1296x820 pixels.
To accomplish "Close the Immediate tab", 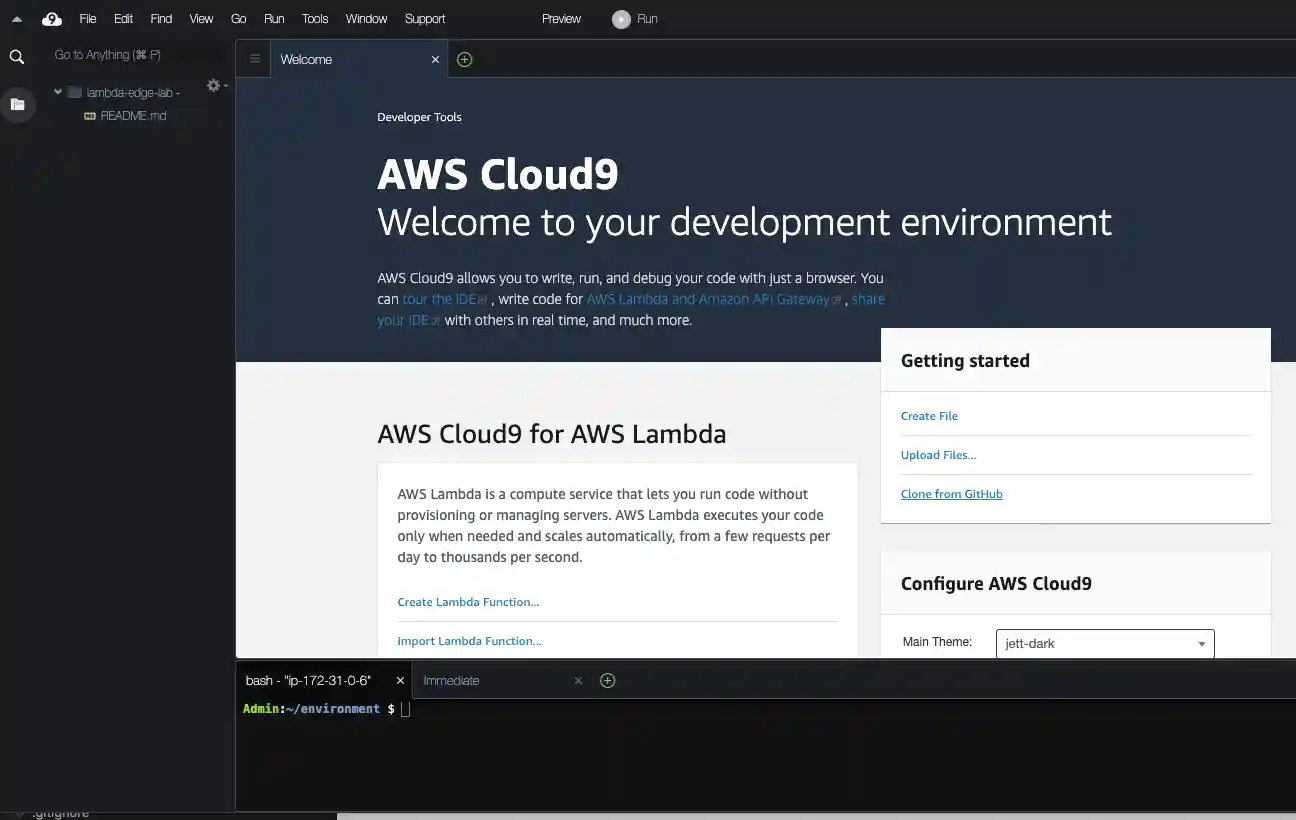I will pyautogui.click(x=577, y=681).
